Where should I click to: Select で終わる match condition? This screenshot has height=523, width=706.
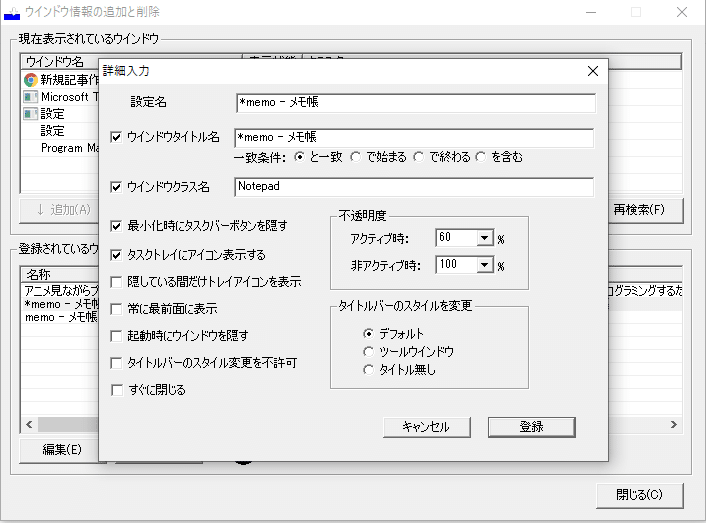click(x=419, y=157)
